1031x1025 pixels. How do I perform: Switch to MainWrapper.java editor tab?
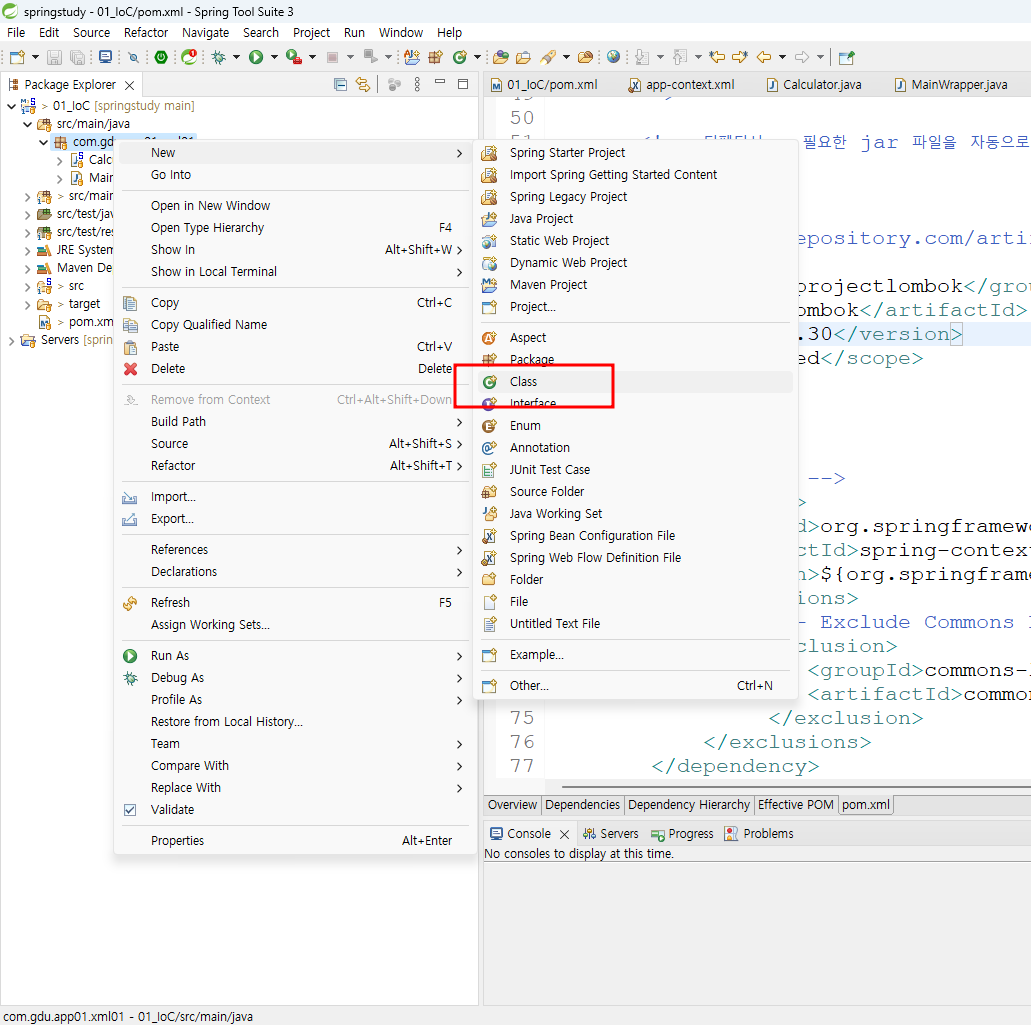click(x=951, y=84)
